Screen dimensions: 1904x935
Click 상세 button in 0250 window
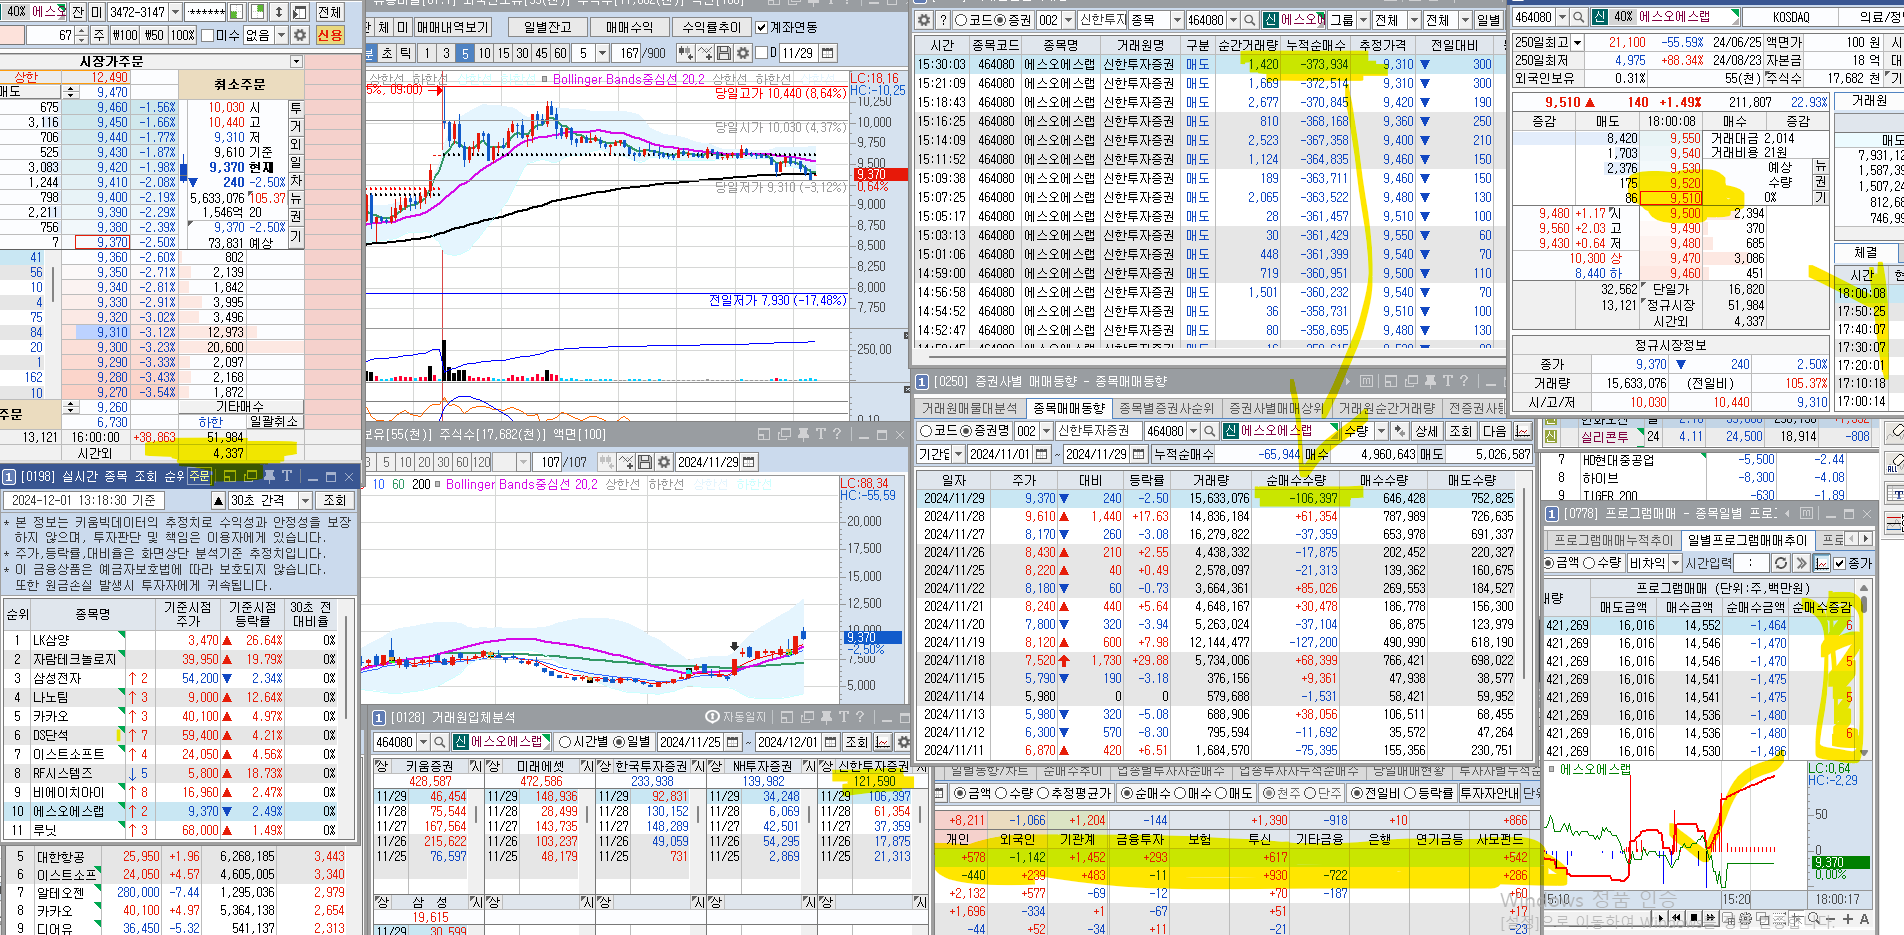[x=1426, y=431]
